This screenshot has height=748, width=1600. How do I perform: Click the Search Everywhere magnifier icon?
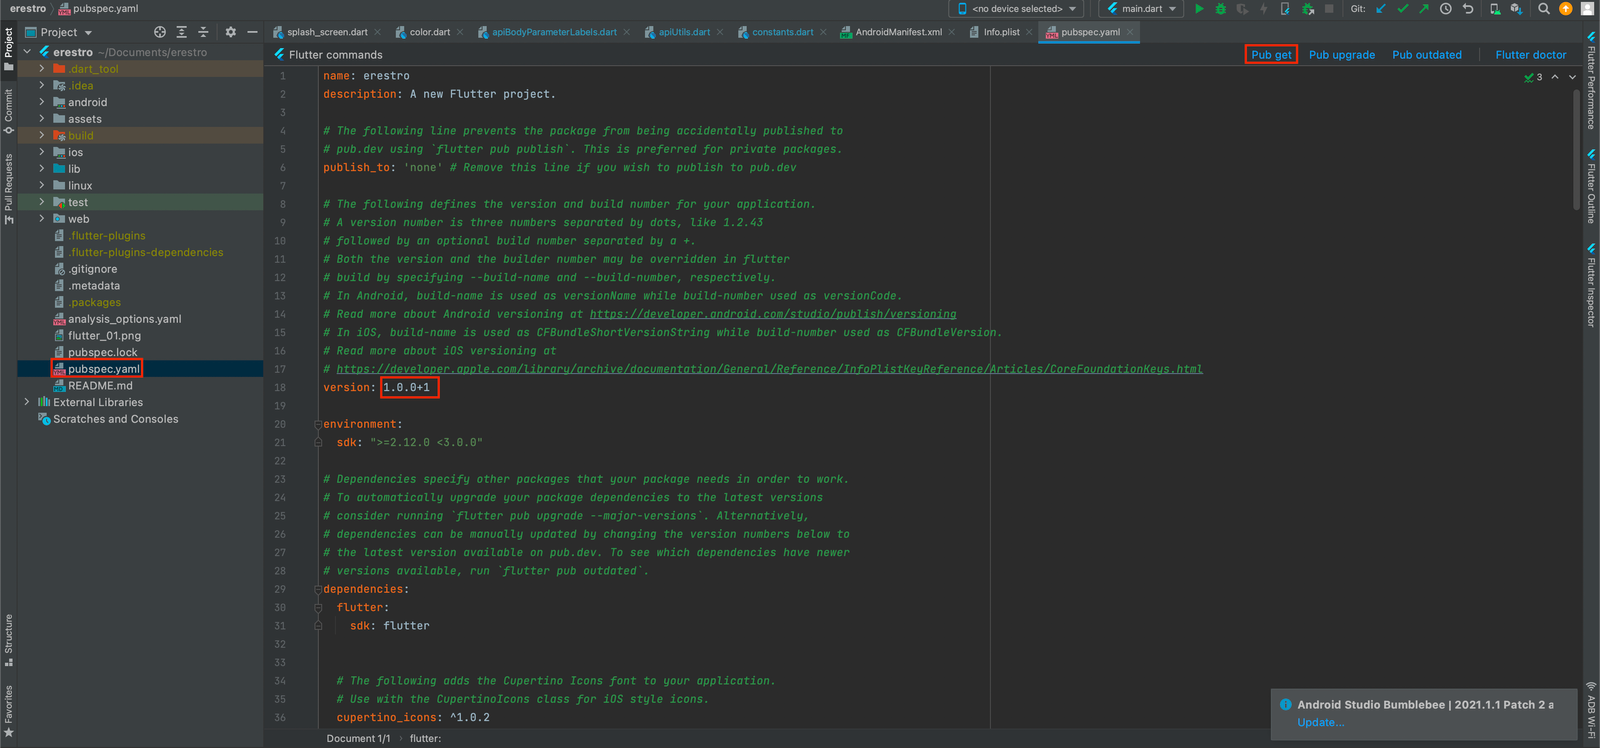(1544, 9)
